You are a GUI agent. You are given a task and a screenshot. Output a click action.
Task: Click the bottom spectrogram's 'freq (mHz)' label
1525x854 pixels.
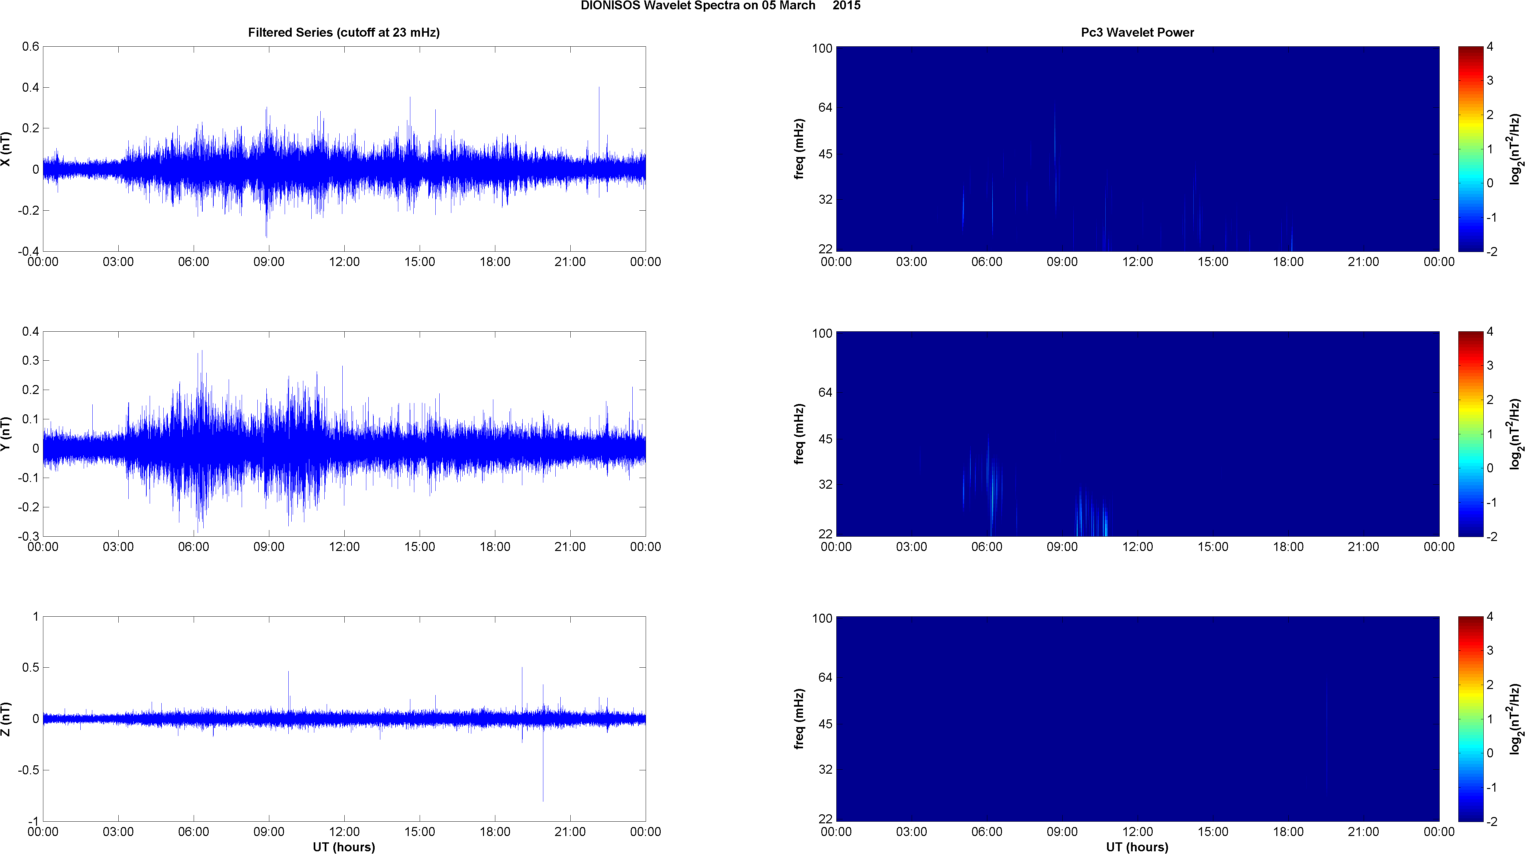[x=800, y=719]
